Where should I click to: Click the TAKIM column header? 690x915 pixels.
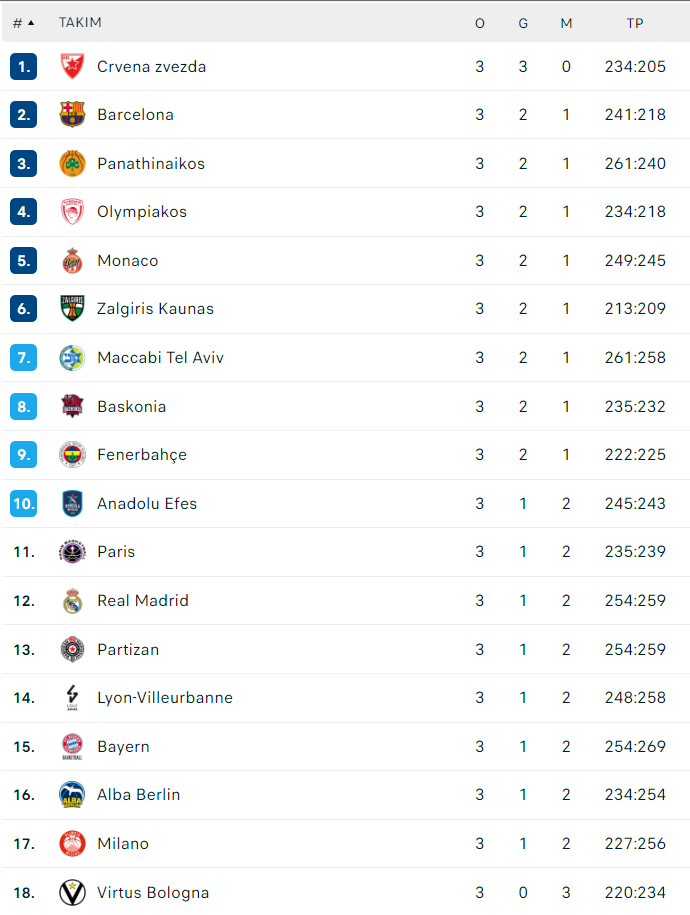pos(80,22)
